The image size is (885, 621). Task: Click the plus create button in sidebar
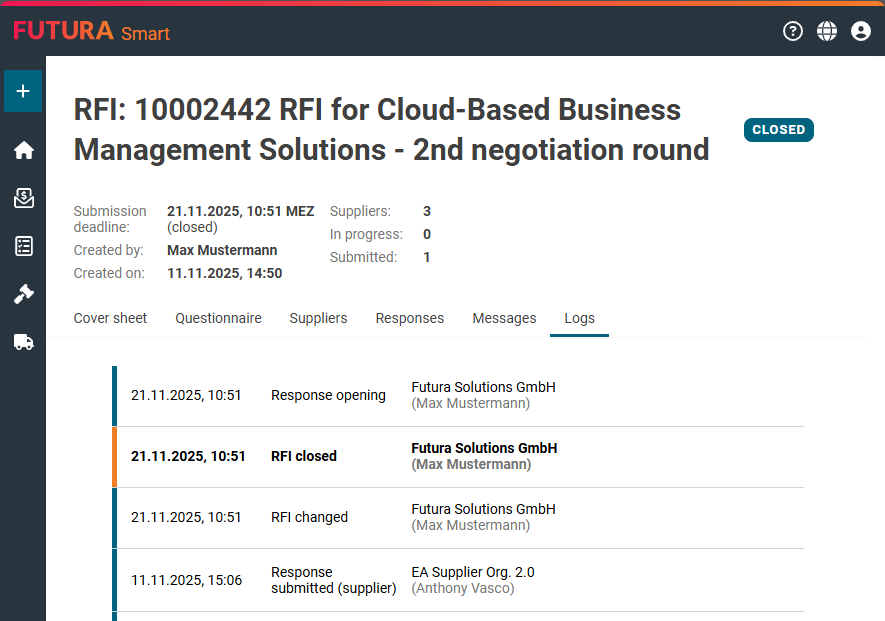(x=23, y=91)
